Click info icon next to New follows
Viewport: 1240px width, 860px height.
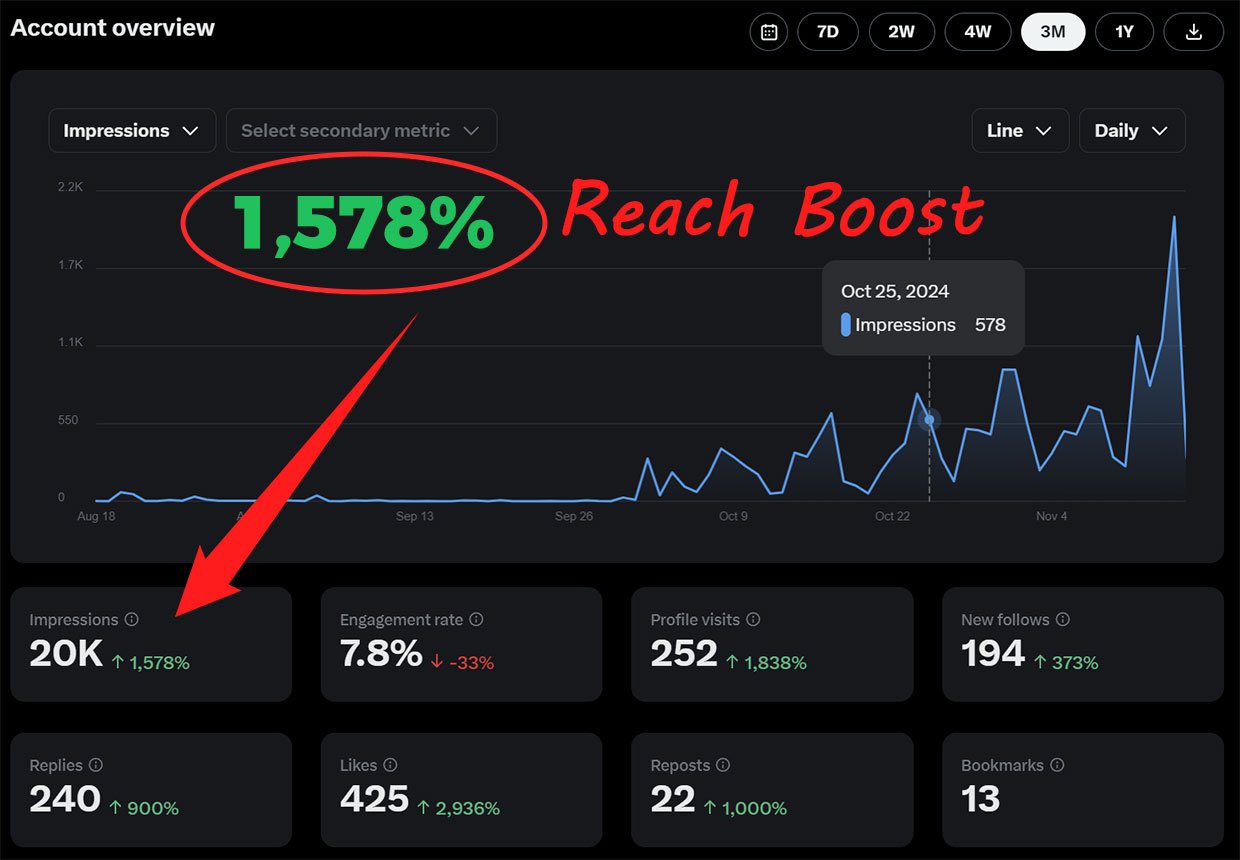coord(1063,620)
